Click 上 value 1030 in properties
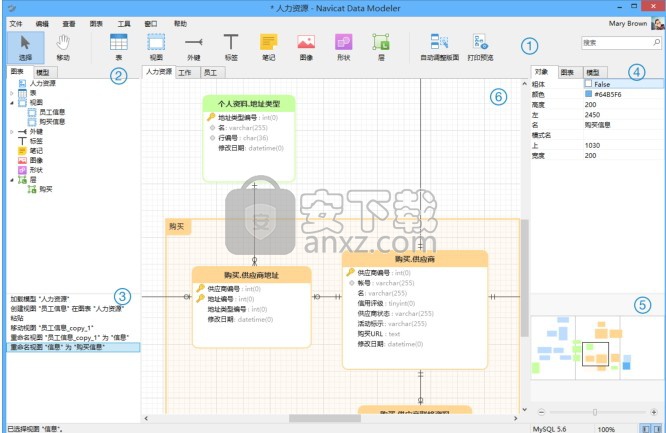Screen dimensions: 666x433 point(593,145)
